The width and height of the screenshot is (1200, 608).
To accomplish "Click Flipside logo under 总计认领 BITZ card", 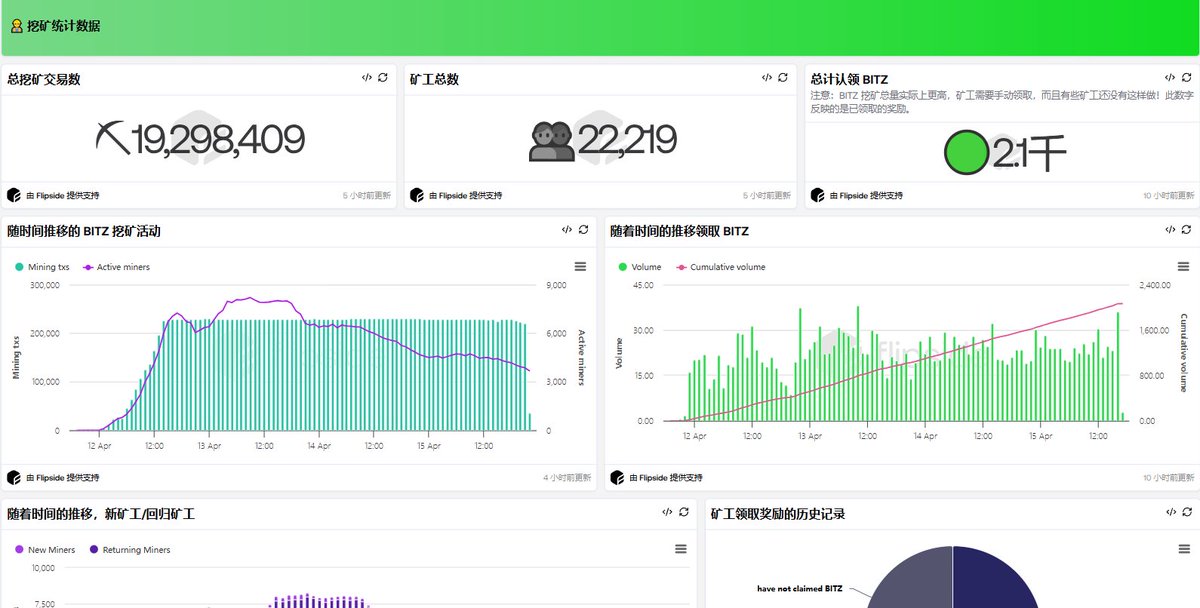I will [x=817, y=195].
